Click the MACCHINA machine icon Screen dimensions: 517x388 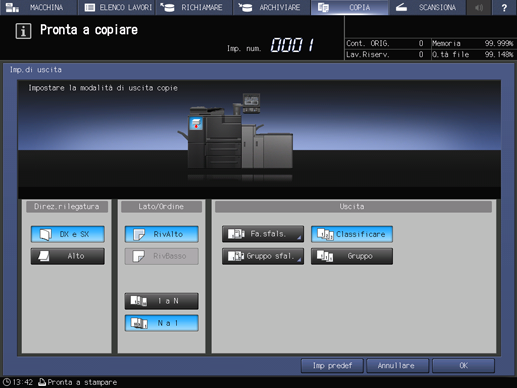[x=12, y=7]
